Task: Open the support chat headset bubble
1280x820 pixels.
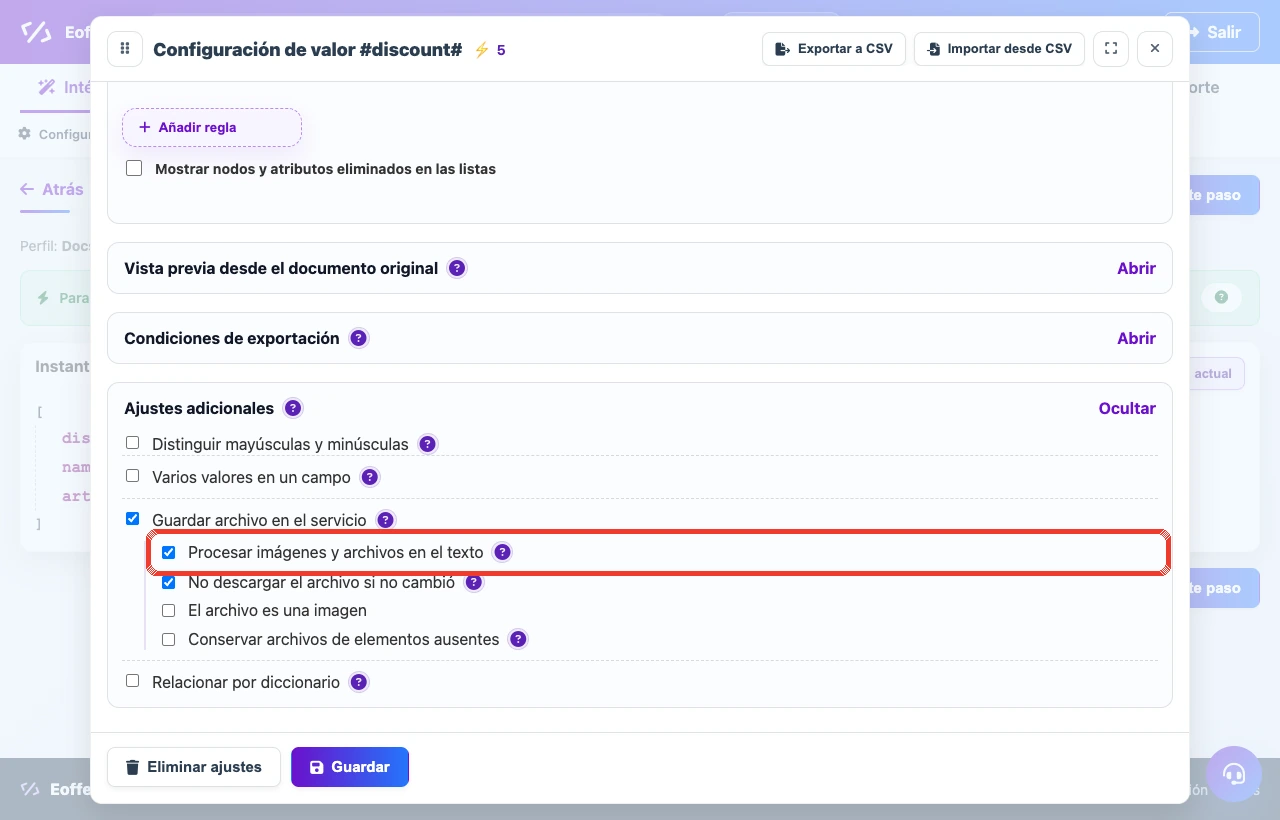Action: click(1234, 774)
